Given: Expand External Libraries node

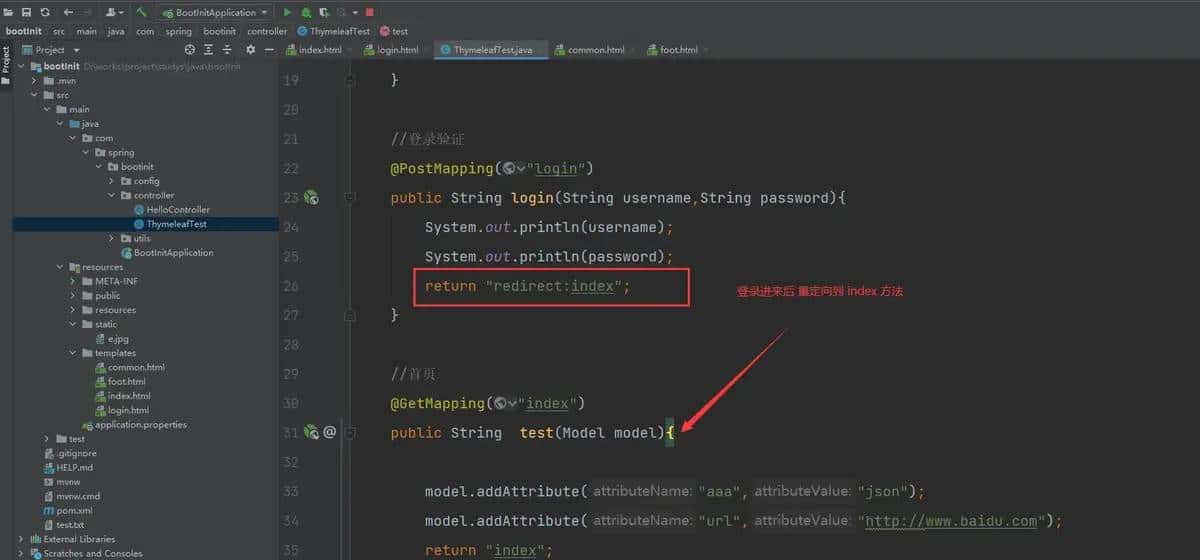Looking at the screenshot, I should pyautogui.click(x=21, y=539).
